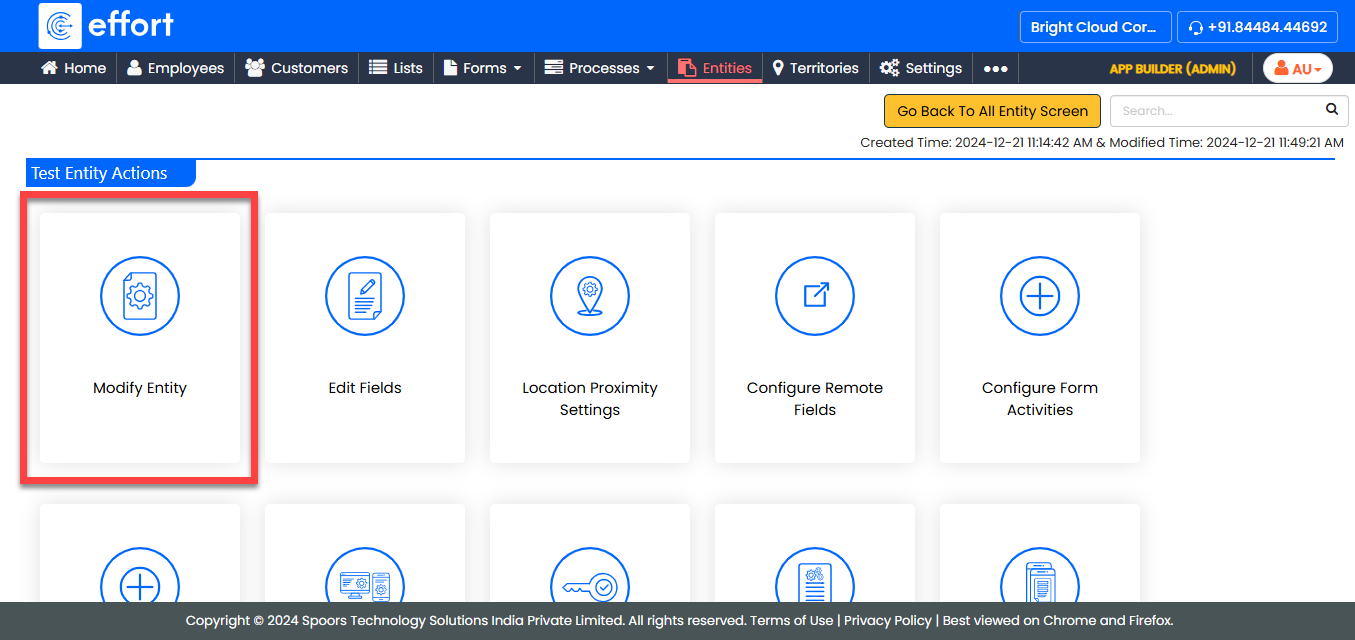1355x640 pixels.
Task: Select Location Proximity Settings pin icon
Action: [x=590, y=296]
